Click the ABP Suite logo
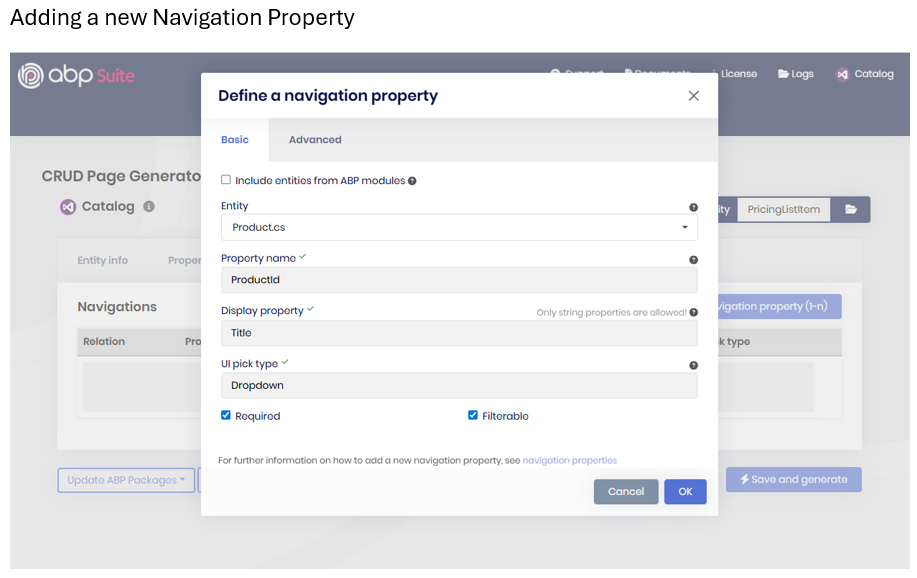The height and width of the screenshot is (578, 917). 76,76
